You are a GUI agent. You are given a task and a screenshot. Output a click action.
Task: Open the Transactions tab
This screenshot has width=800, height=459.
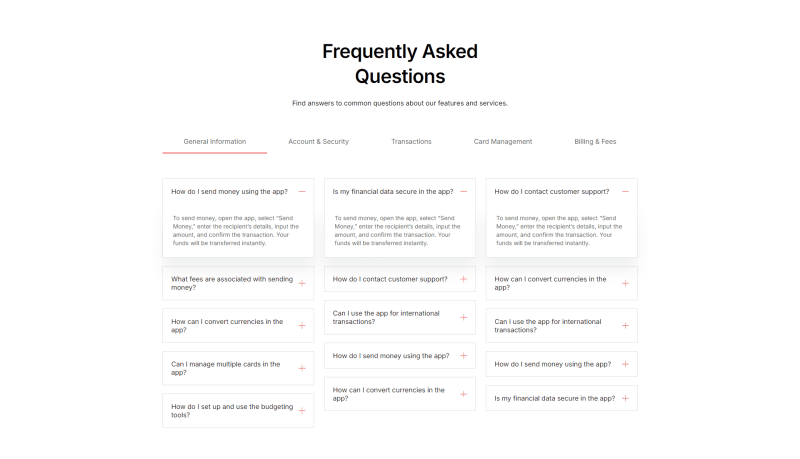[x=411, y=142]
